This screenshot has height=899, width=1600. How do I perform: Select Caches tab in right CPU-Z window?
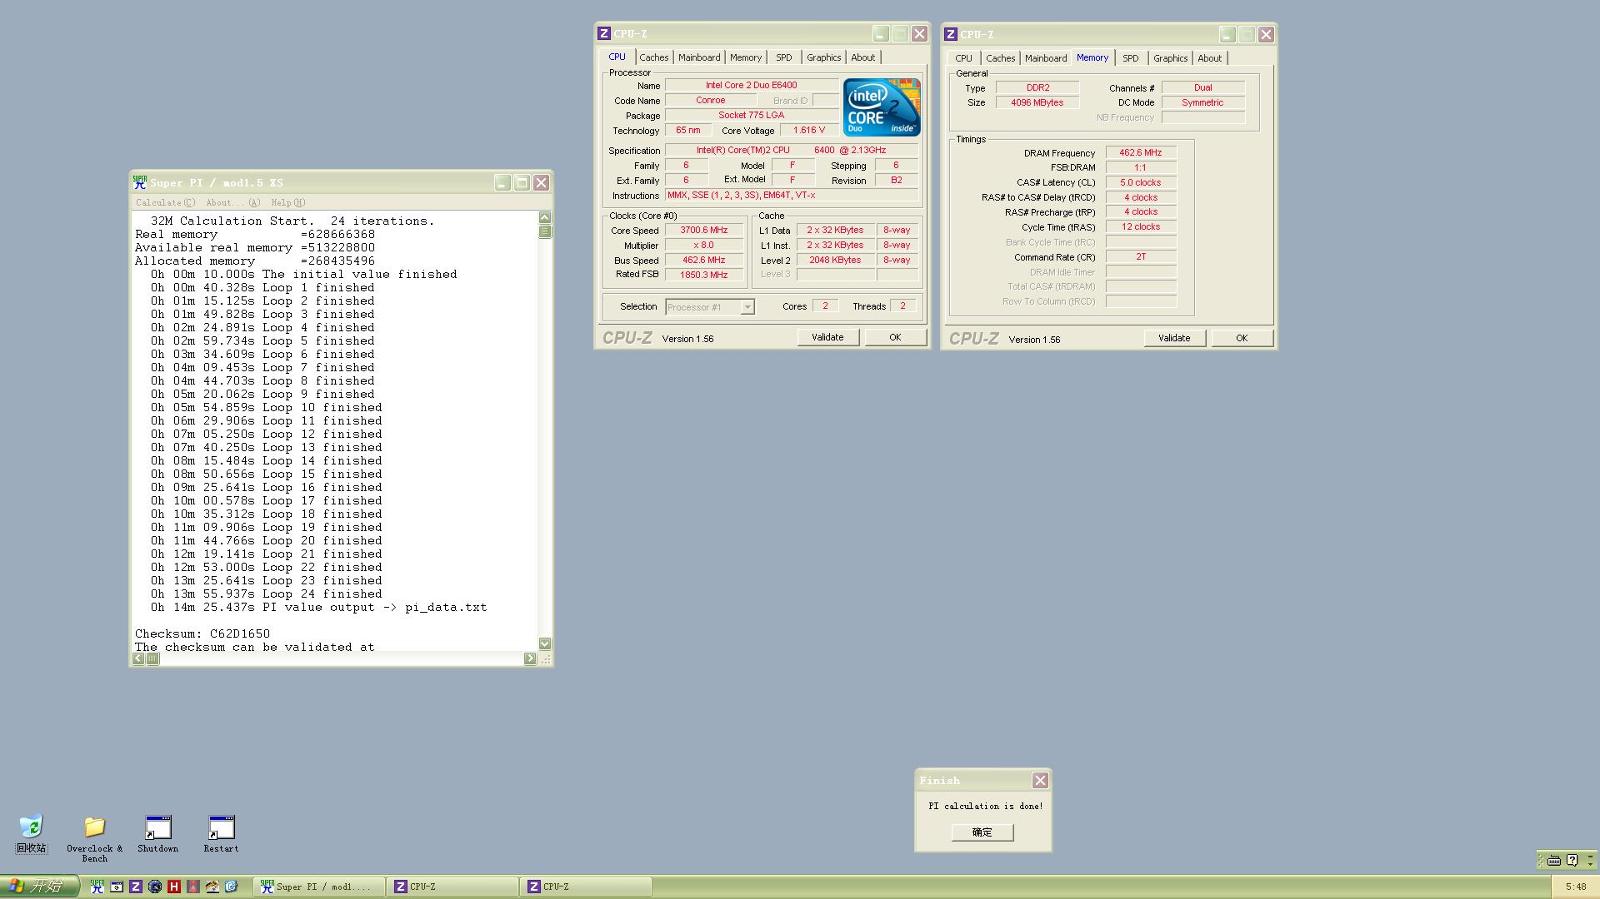click(x=1000, y=58)
